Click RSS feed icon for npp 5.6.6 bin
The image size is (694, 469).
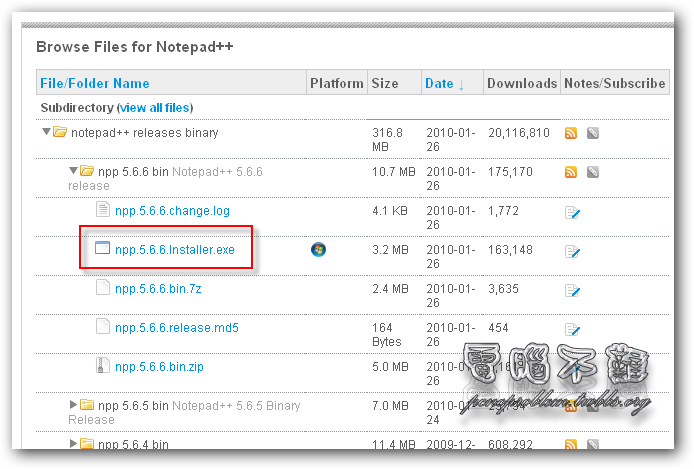[x=571, y=172]
